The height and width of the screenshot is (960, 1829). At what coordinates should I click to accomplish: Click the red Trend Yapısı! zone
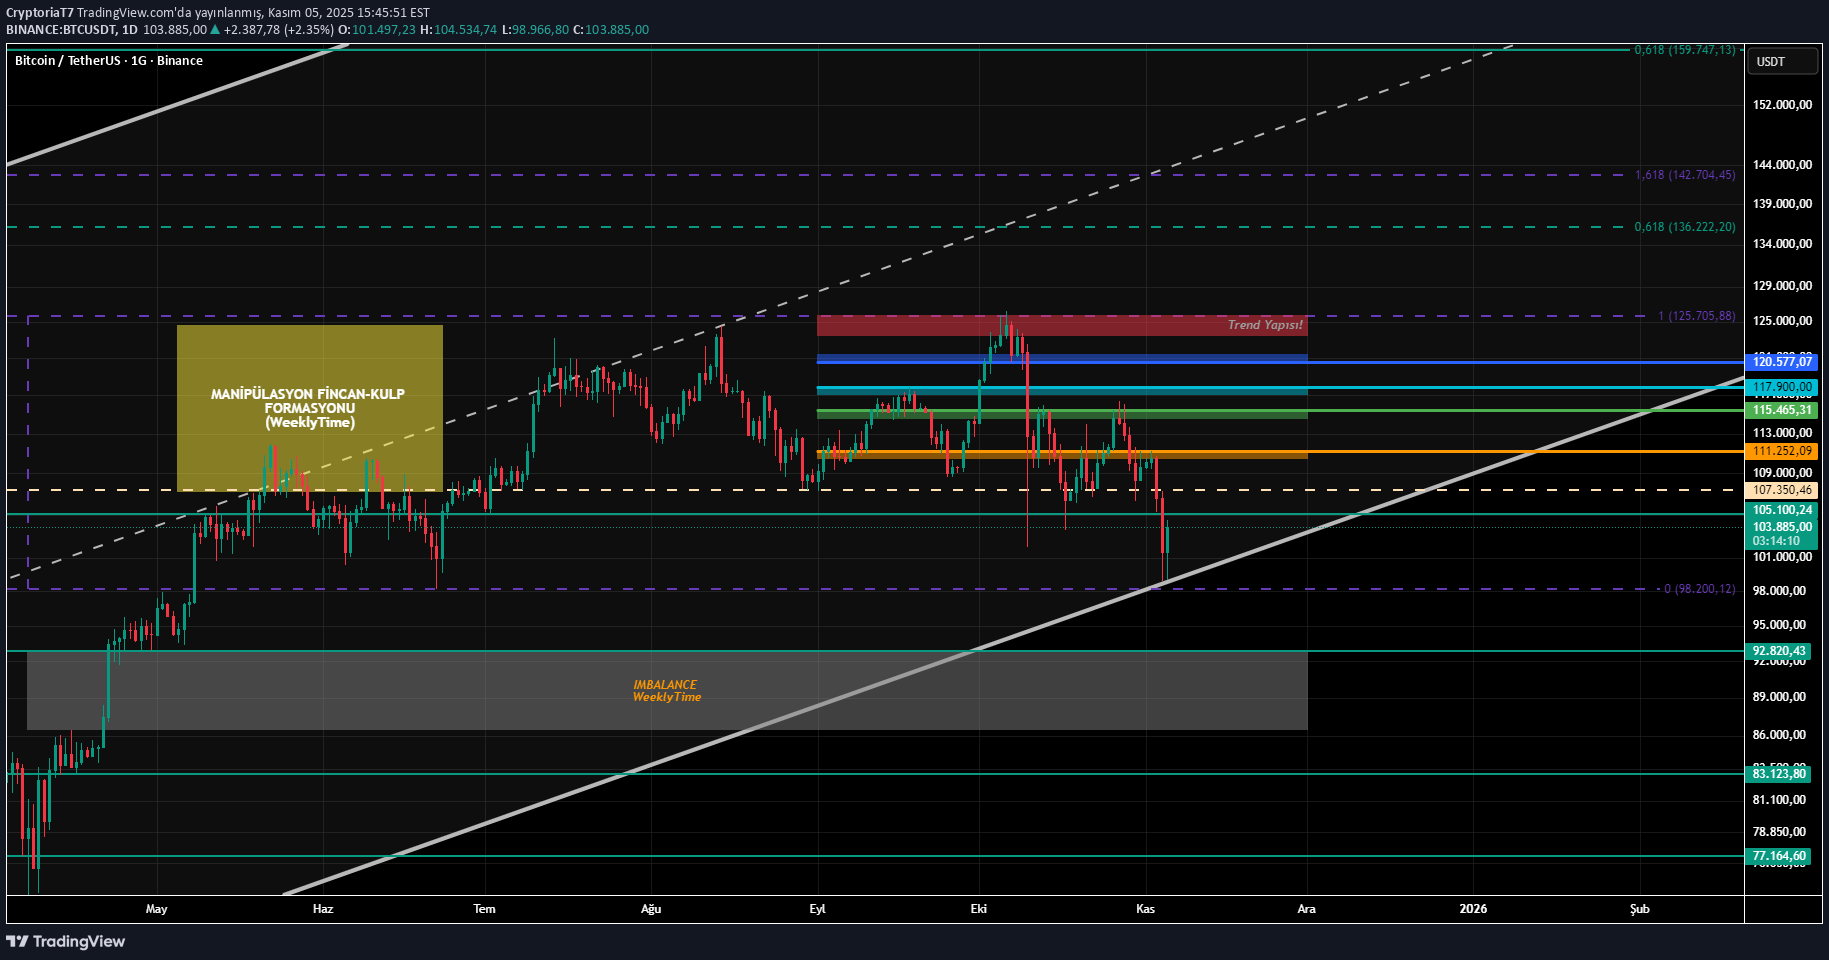pyautogui.click(x=1061, y=325)
